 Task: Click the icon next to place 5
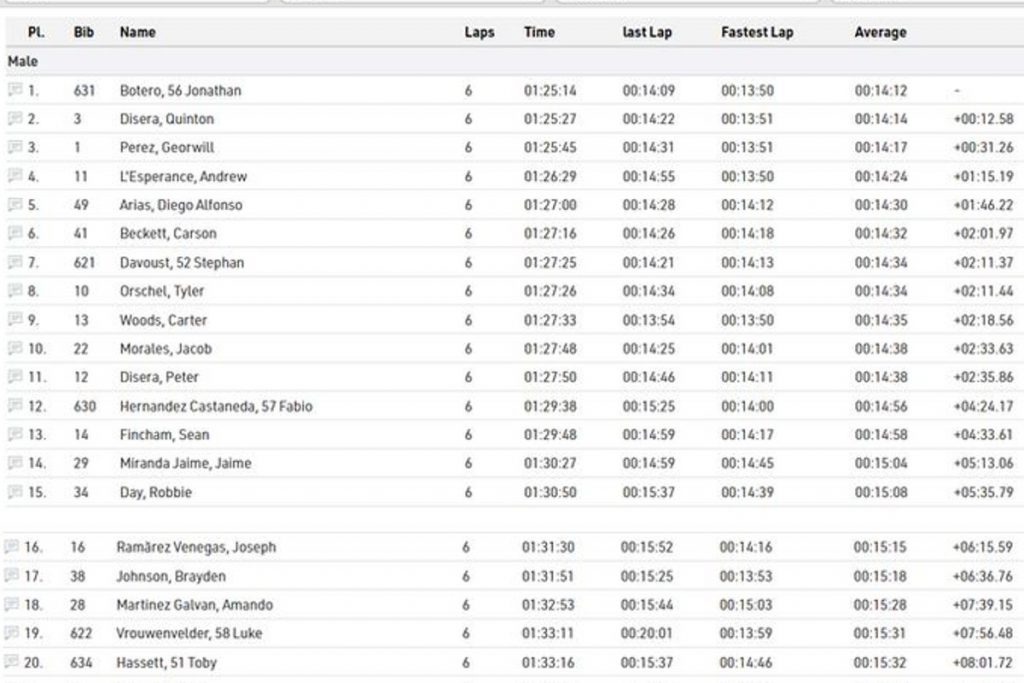[x=15, y=205]
